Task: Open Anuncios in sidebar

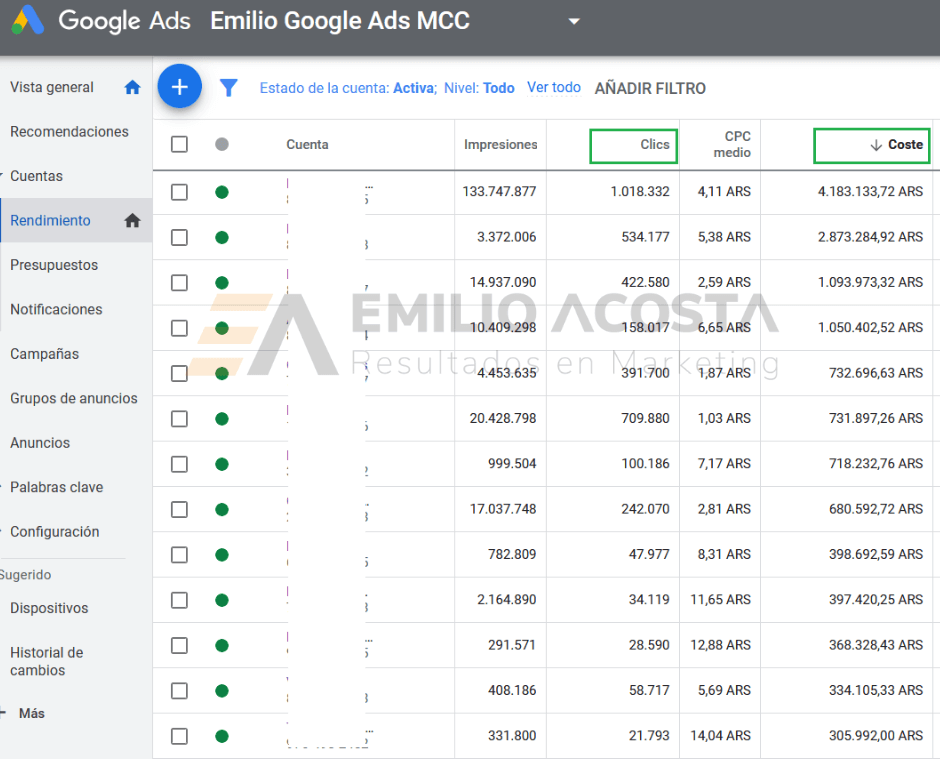Action: point(40,442)
